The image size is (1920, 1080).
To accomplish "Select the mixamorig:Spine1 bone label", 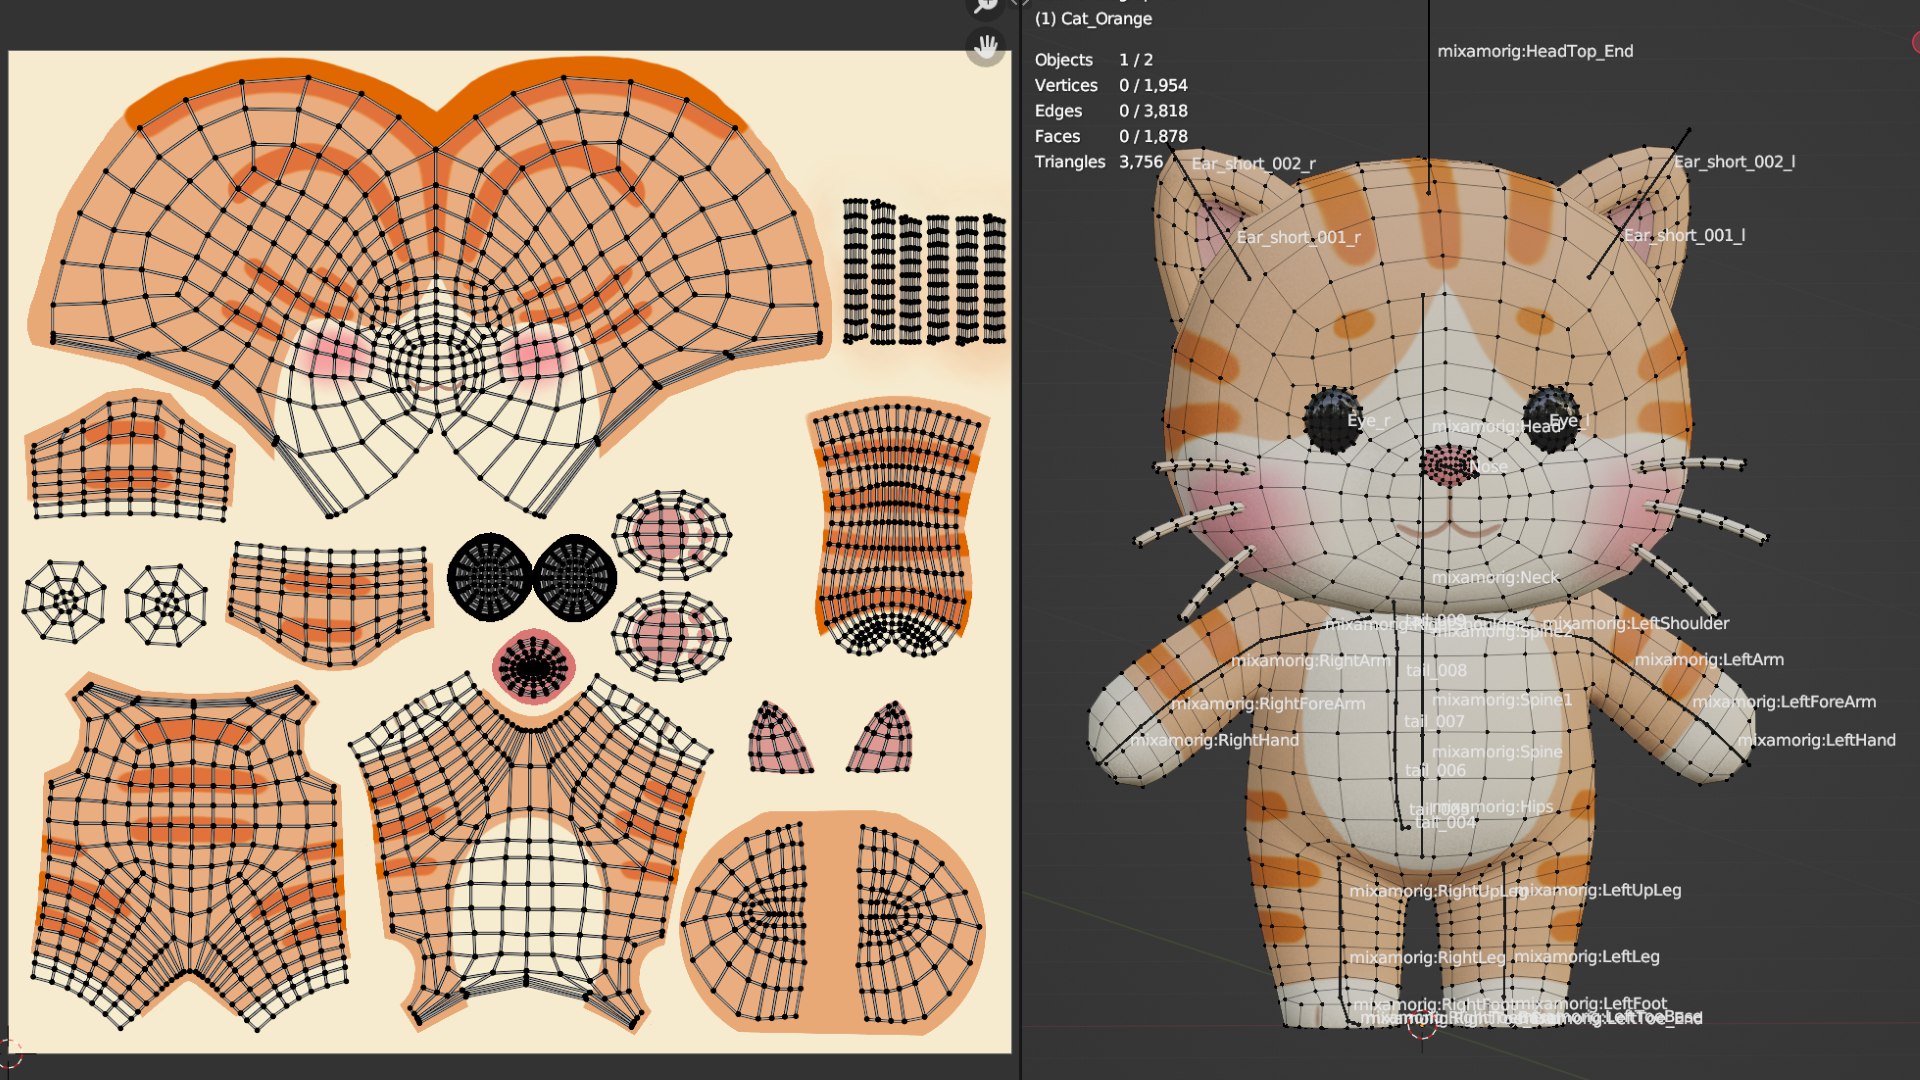I will pyautogui.click(x=1502, y=700).
